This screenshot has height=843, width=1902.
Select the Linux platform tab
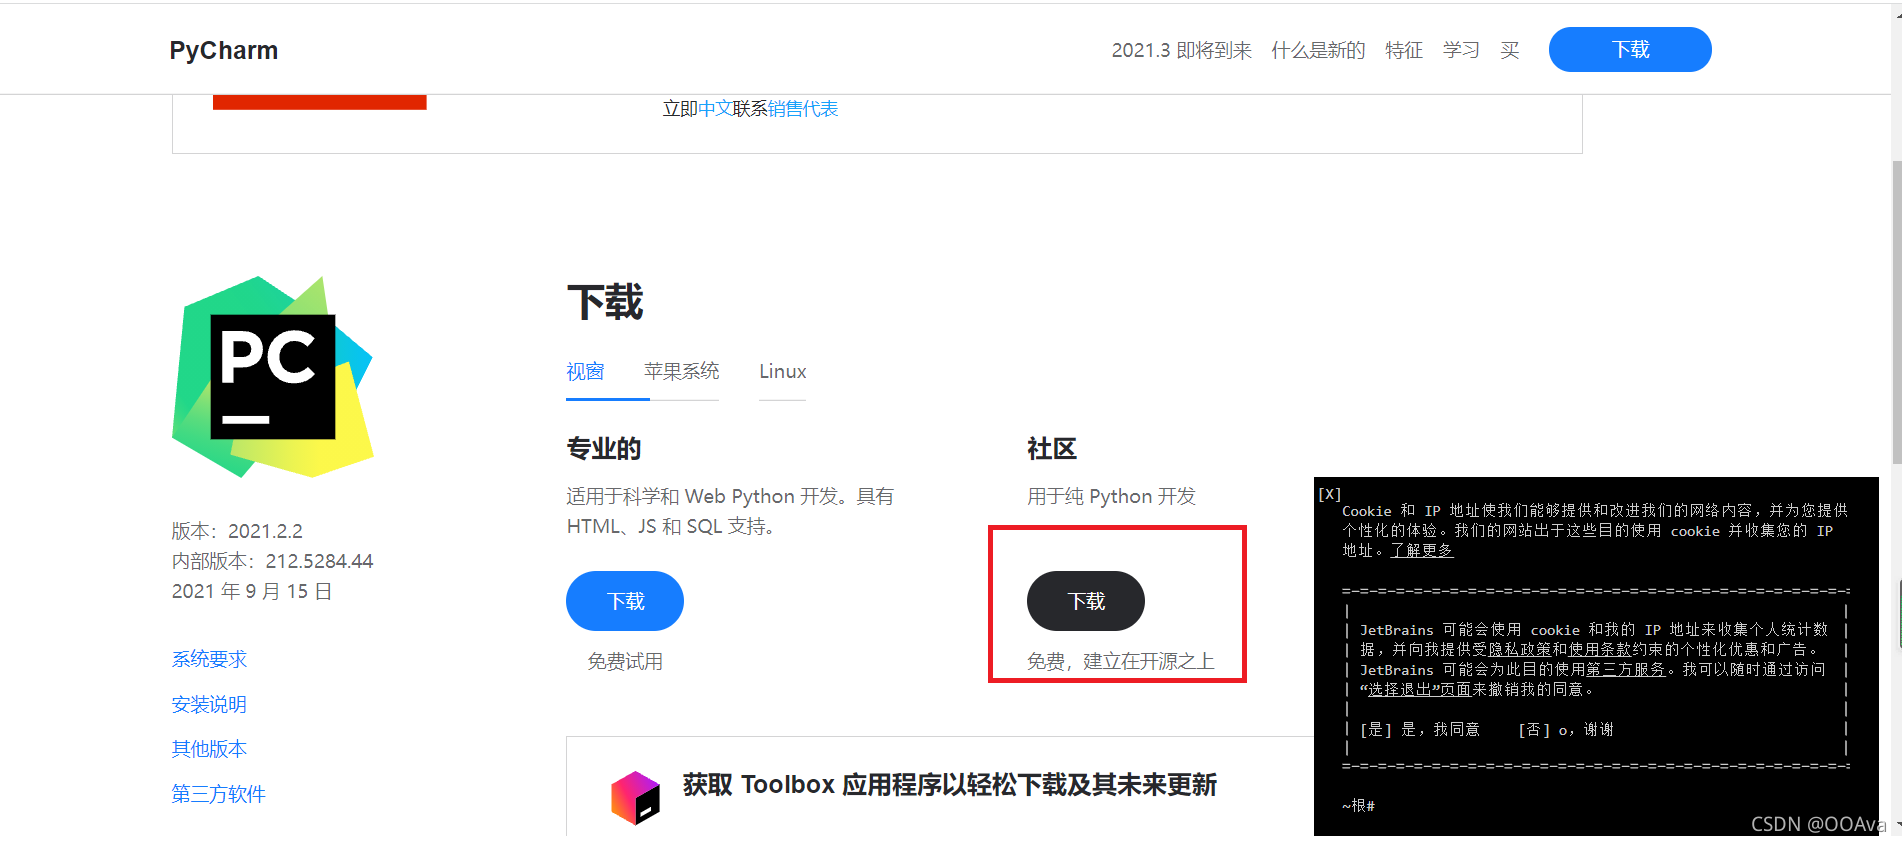pos(782,371)
